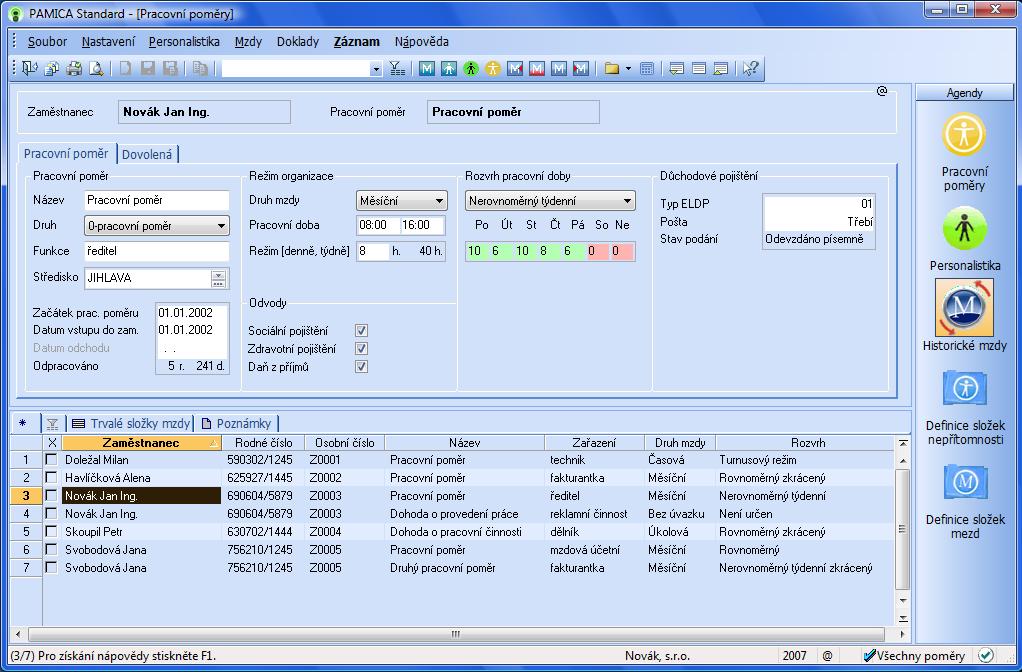Expand the Druh mzdy dropdown
The height and width of the screenshot is (672, 1022).
pos(438,201)
